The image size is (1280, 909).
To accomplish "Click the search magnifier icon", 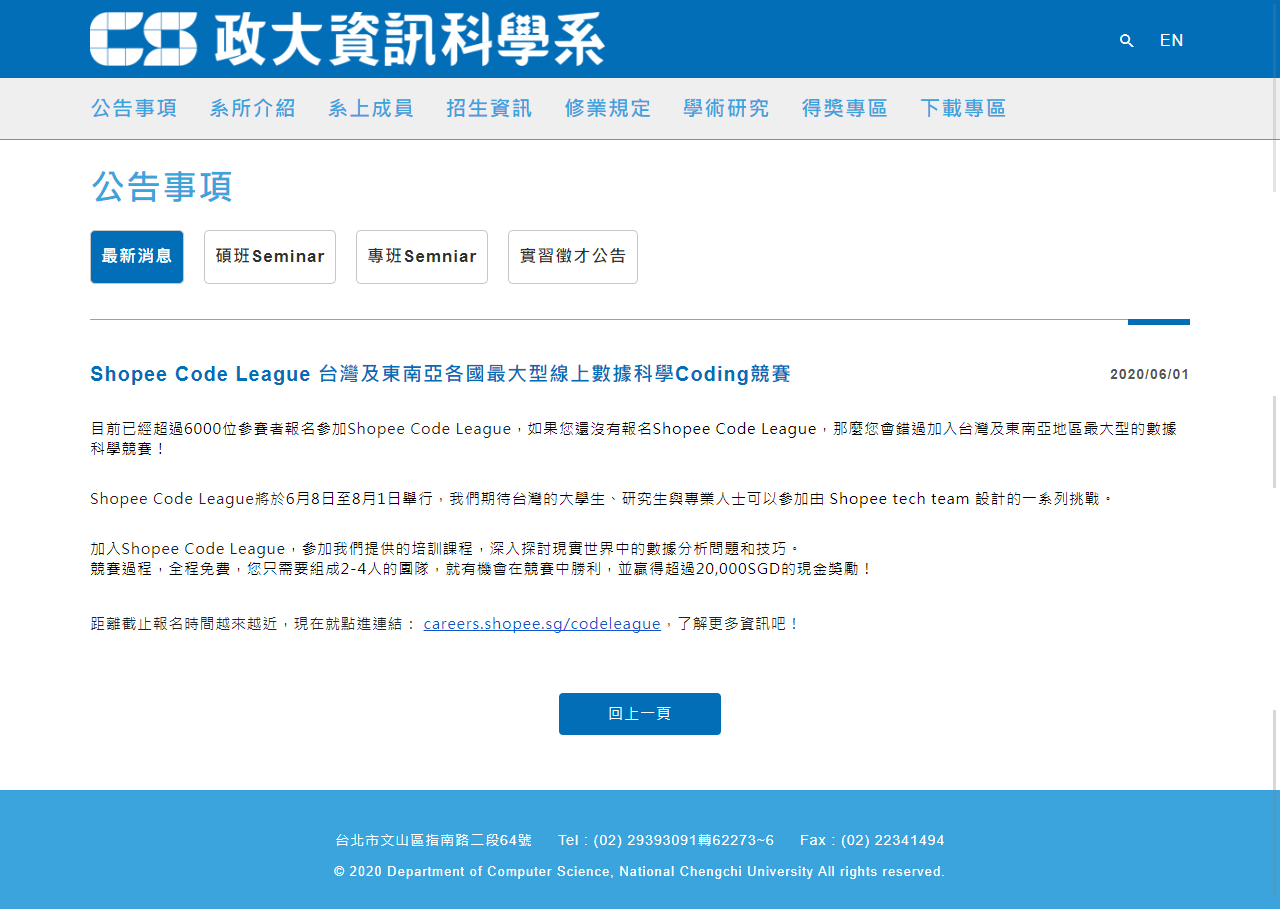I will coord(1127,41).
